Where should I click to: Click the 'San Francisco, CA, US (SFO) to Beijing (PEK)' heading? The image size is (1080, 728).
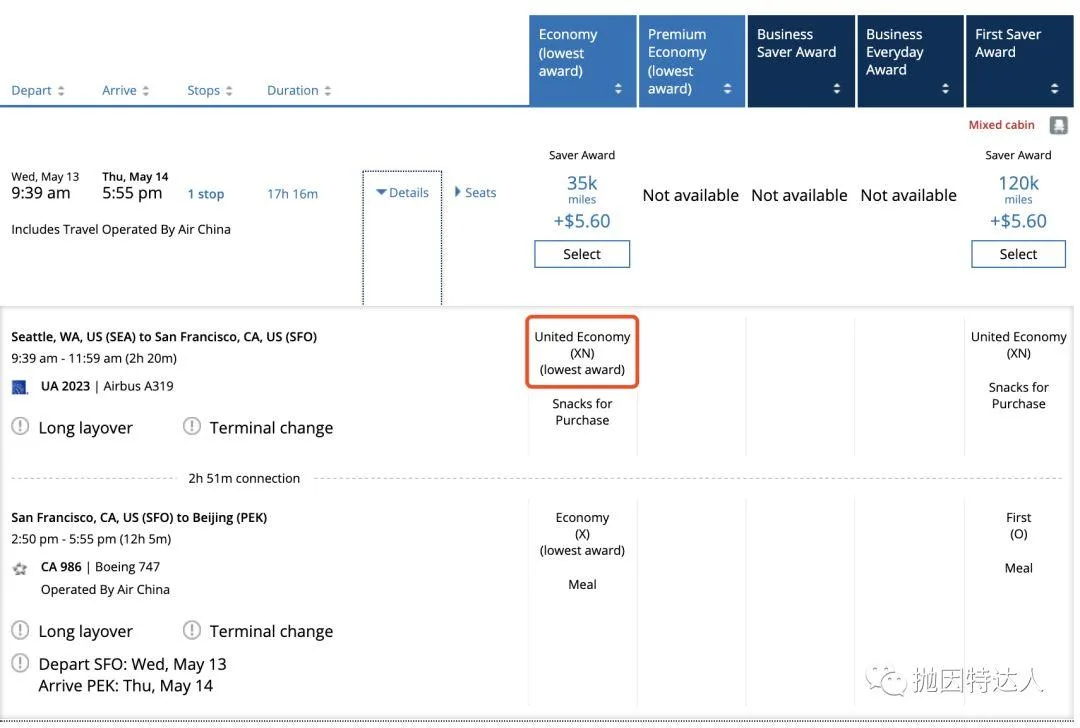139,517
